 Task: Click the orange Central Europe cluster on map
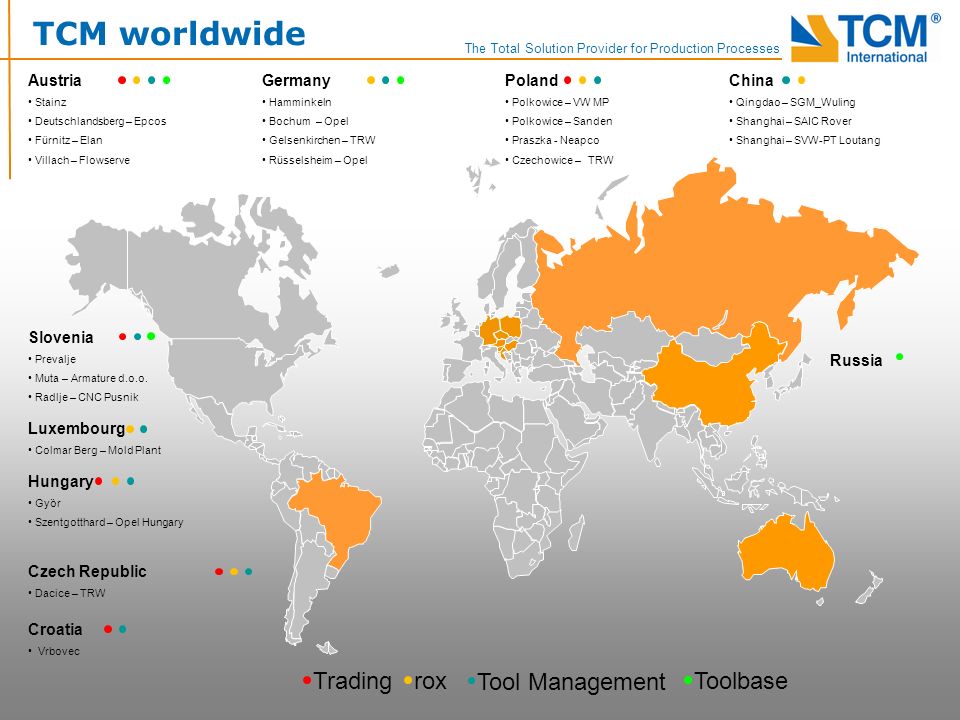(501, 336)
